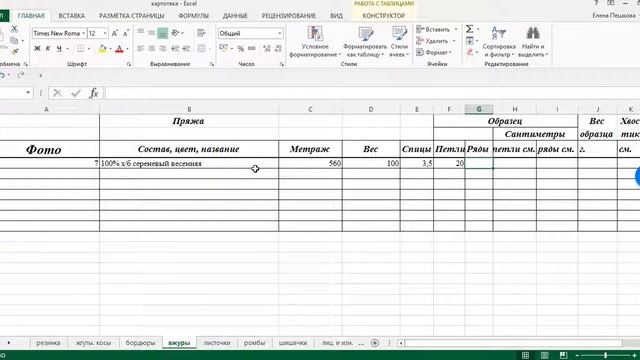640x360 pixels.
Task: Click the Fill down arrow icon
Action: (x=469, y=40)
